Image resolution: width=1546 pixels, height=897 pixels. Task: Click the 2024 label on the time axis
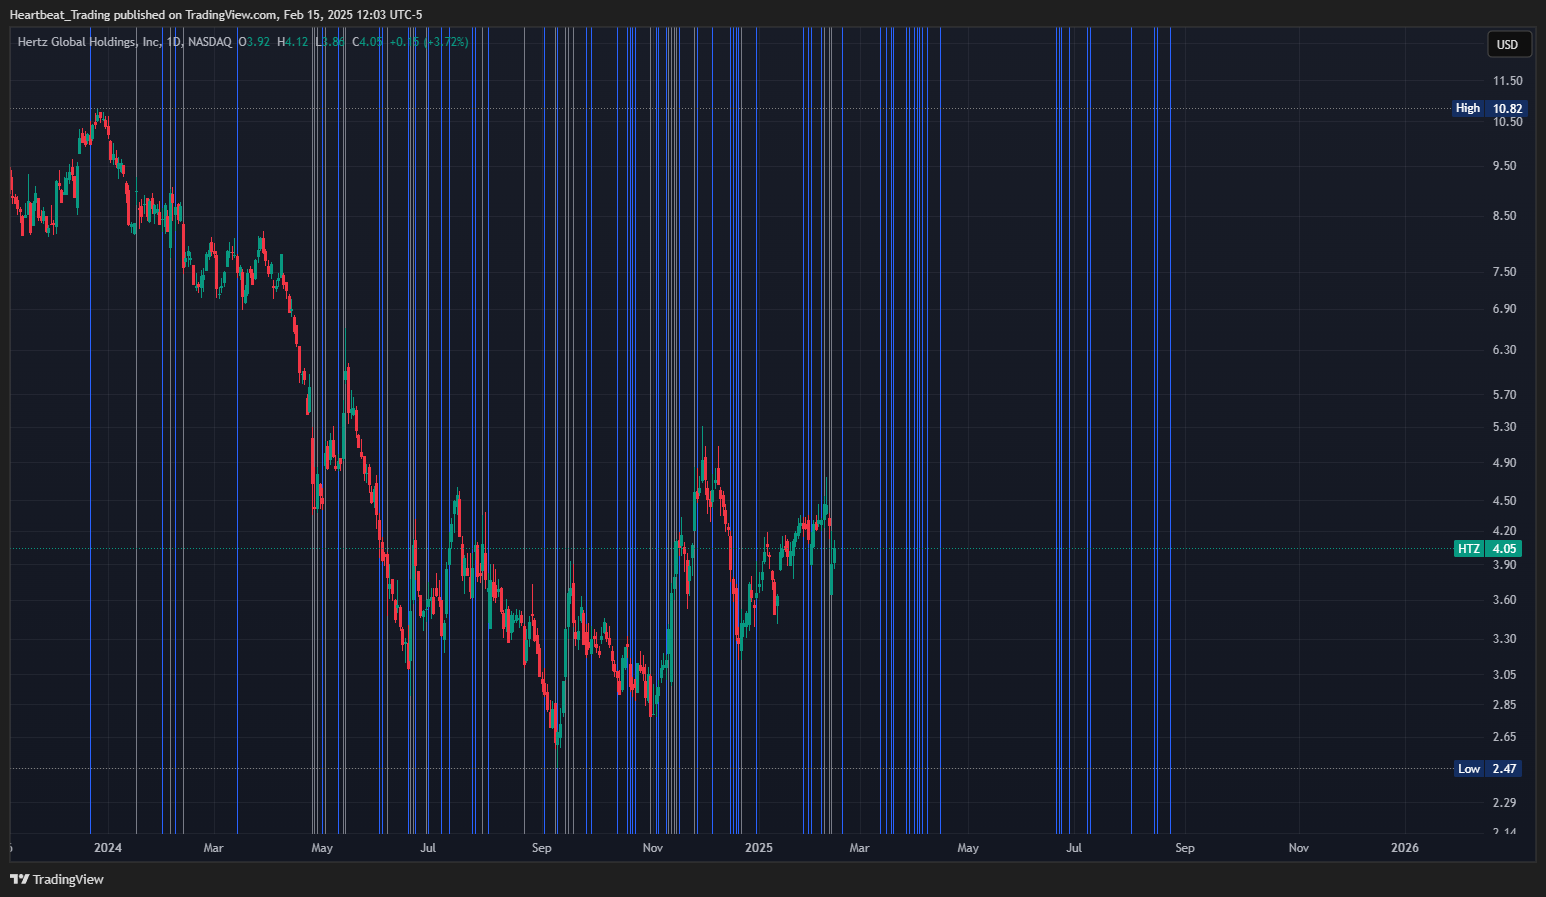point(107,848)
